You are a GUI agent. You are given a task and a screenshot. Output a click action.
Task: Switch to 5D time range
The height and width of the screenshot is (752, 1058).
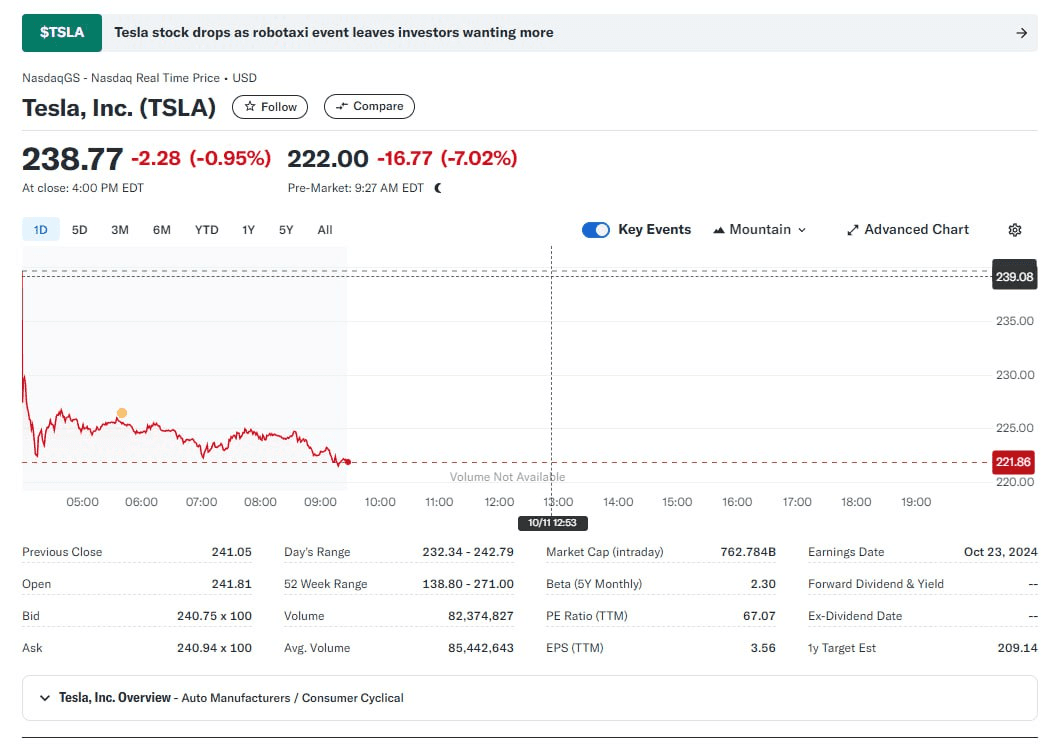point(80,230)
